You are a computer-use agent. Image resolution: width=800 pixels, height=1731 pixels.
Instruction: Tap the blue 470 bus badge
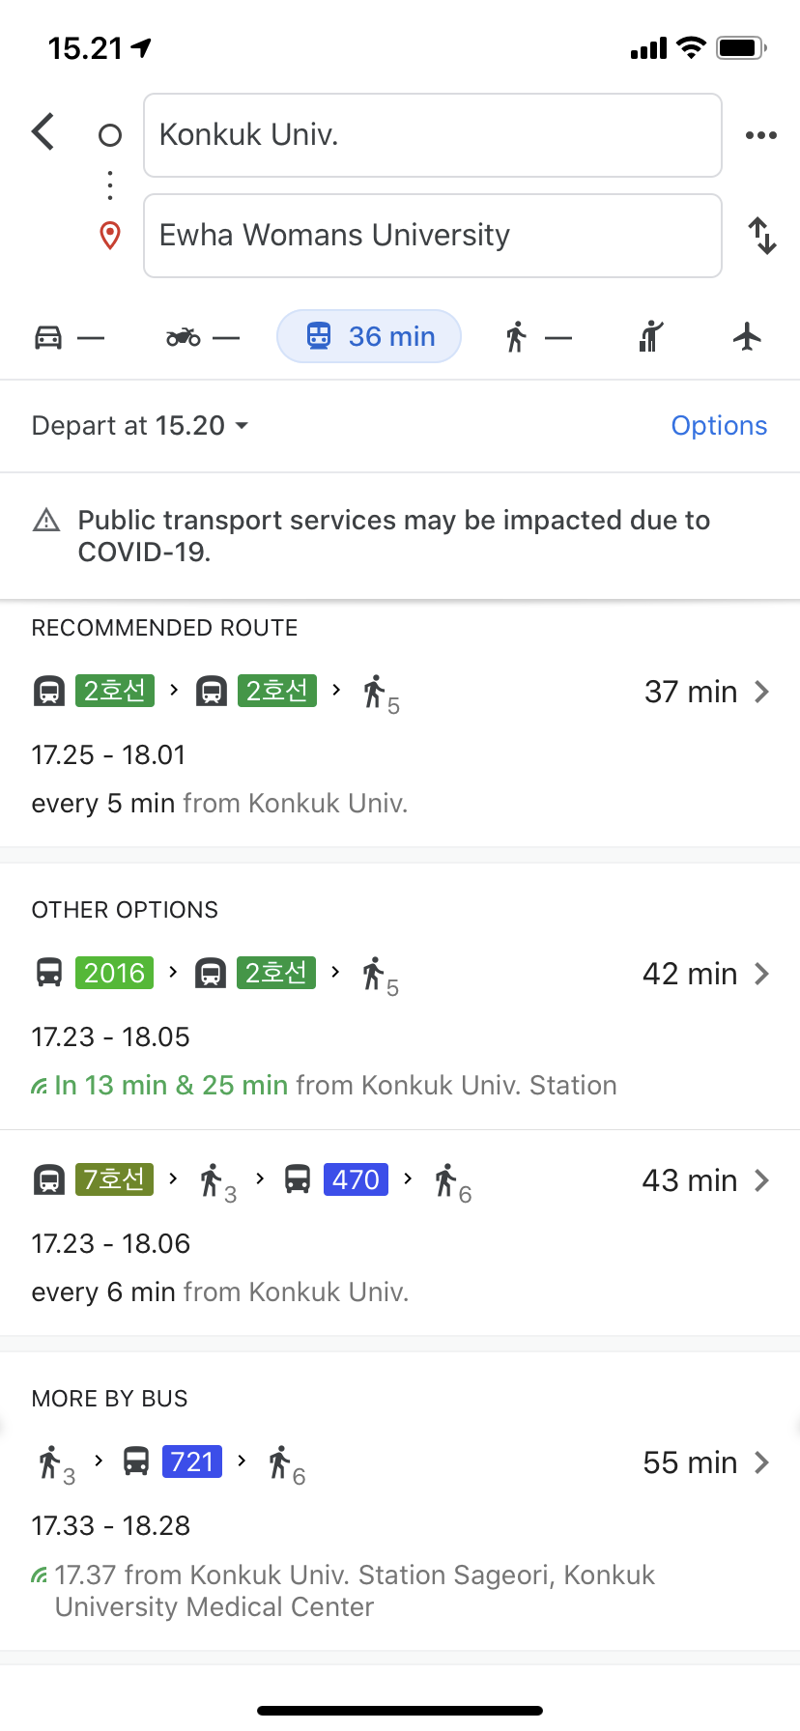click(356, 1180)
